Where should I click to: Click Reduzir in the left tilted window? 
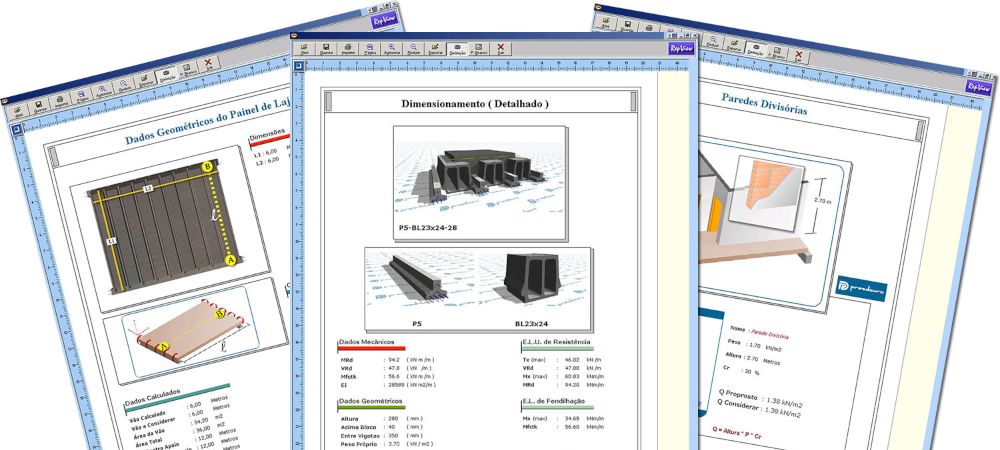click(x=124, y=83)
